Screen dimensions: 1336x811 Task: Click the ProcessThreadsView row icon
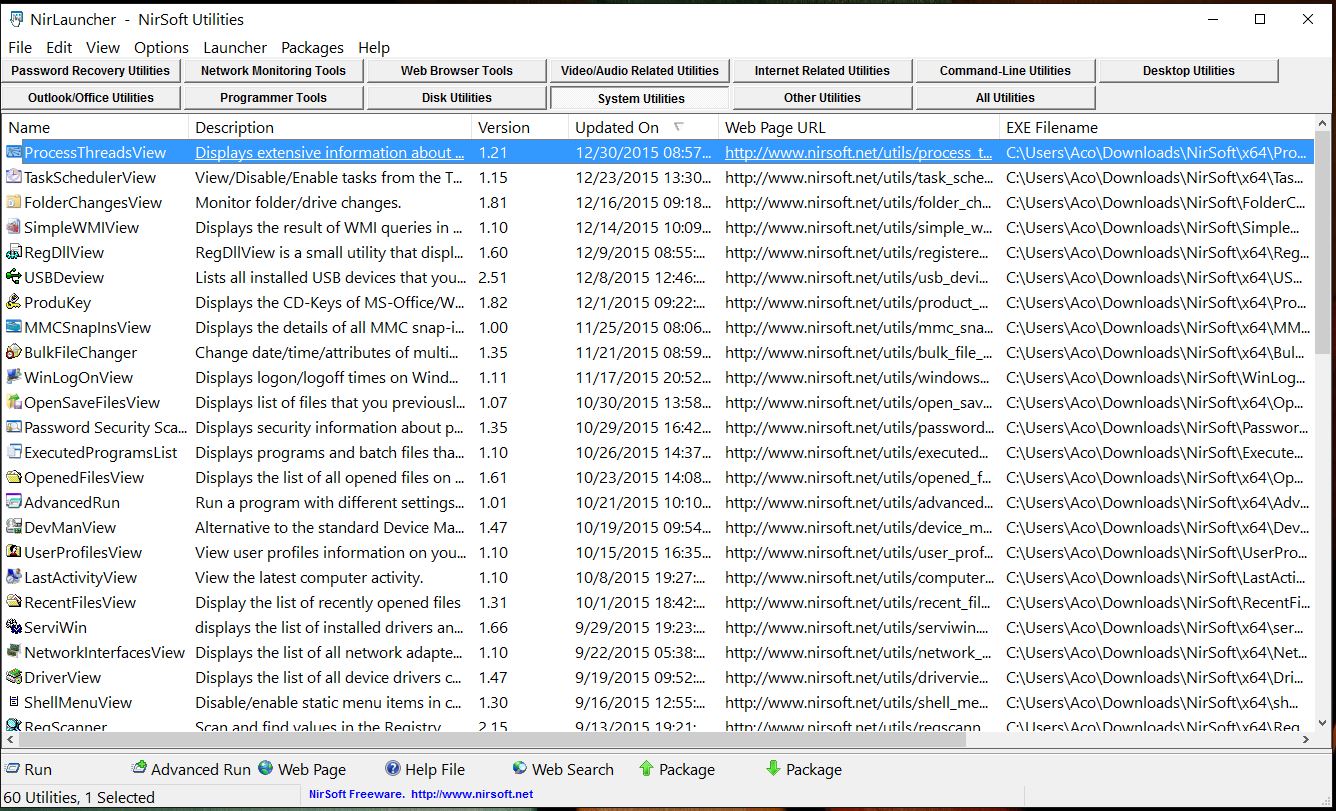(14, 152)
